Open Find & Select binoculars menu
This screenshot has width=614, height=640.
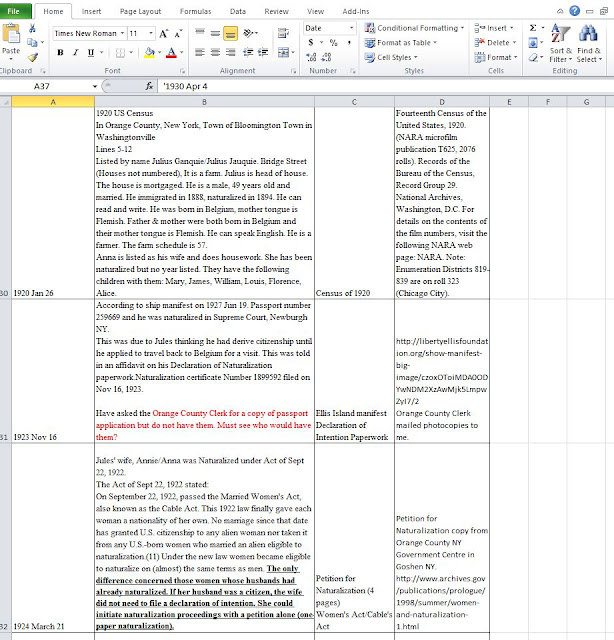[589, 43]
